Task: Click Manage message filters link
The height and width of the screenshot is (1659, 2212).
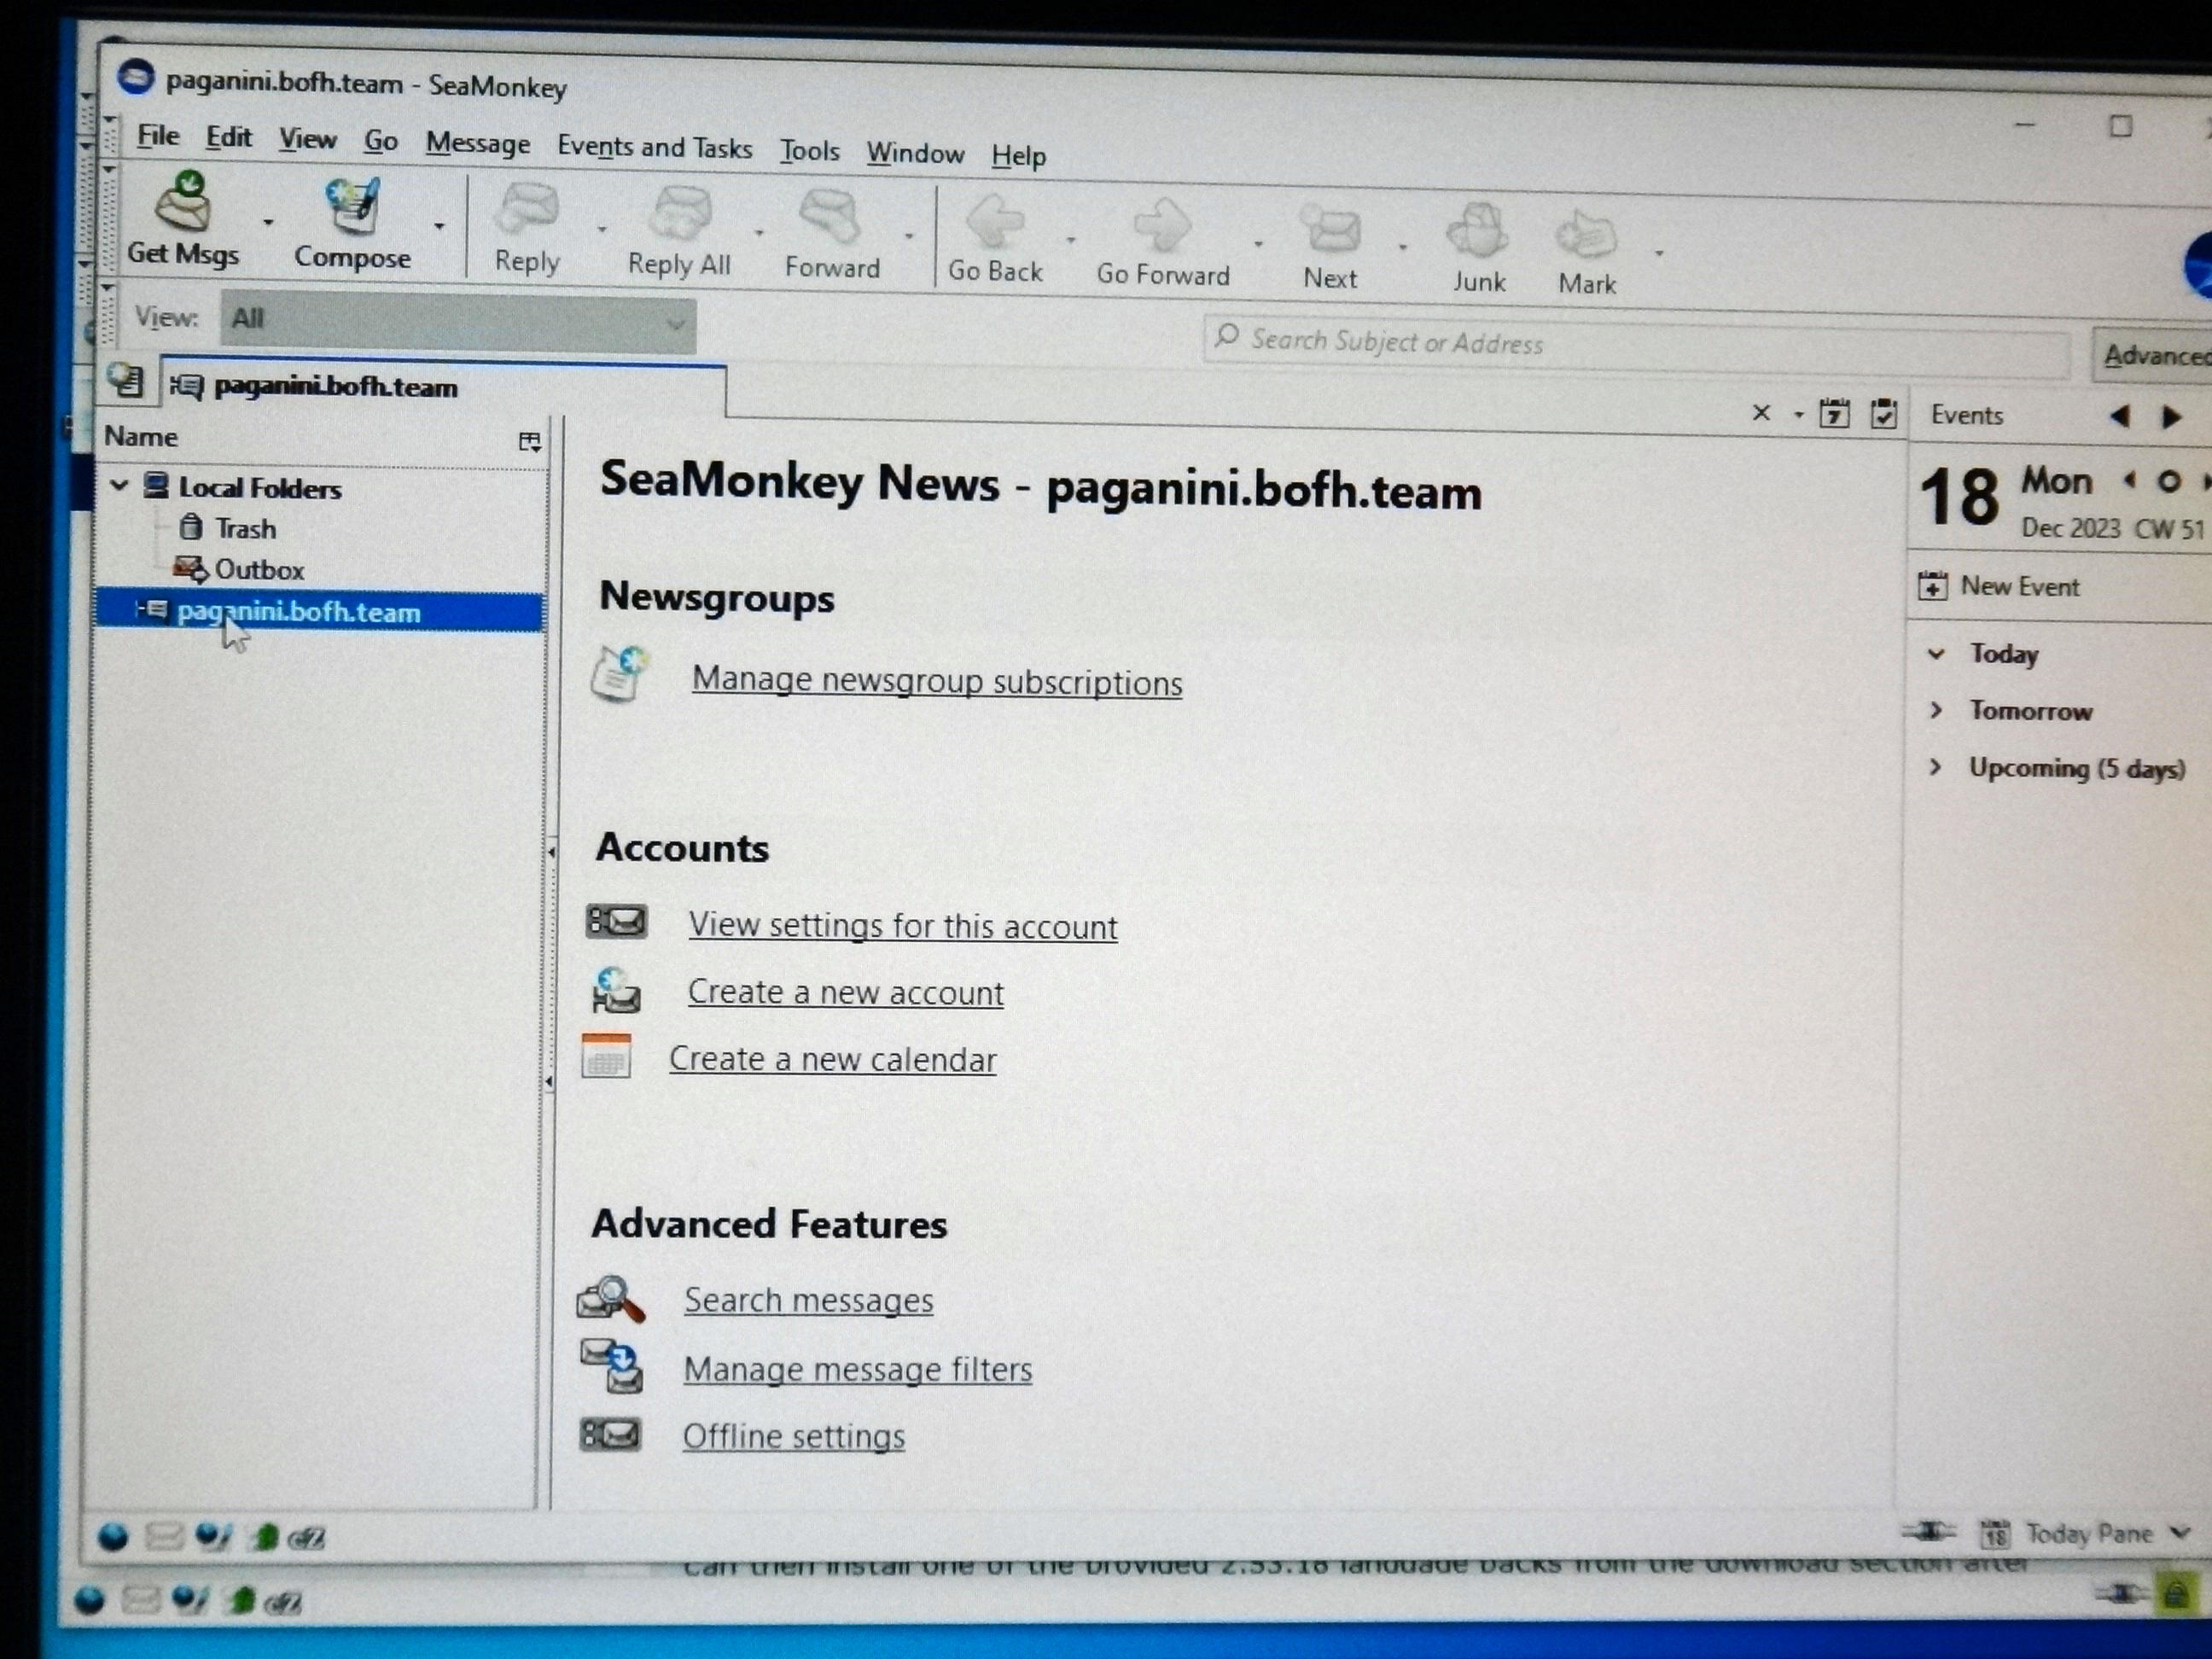Action: pyautogui.click(x=857, y=1368)
